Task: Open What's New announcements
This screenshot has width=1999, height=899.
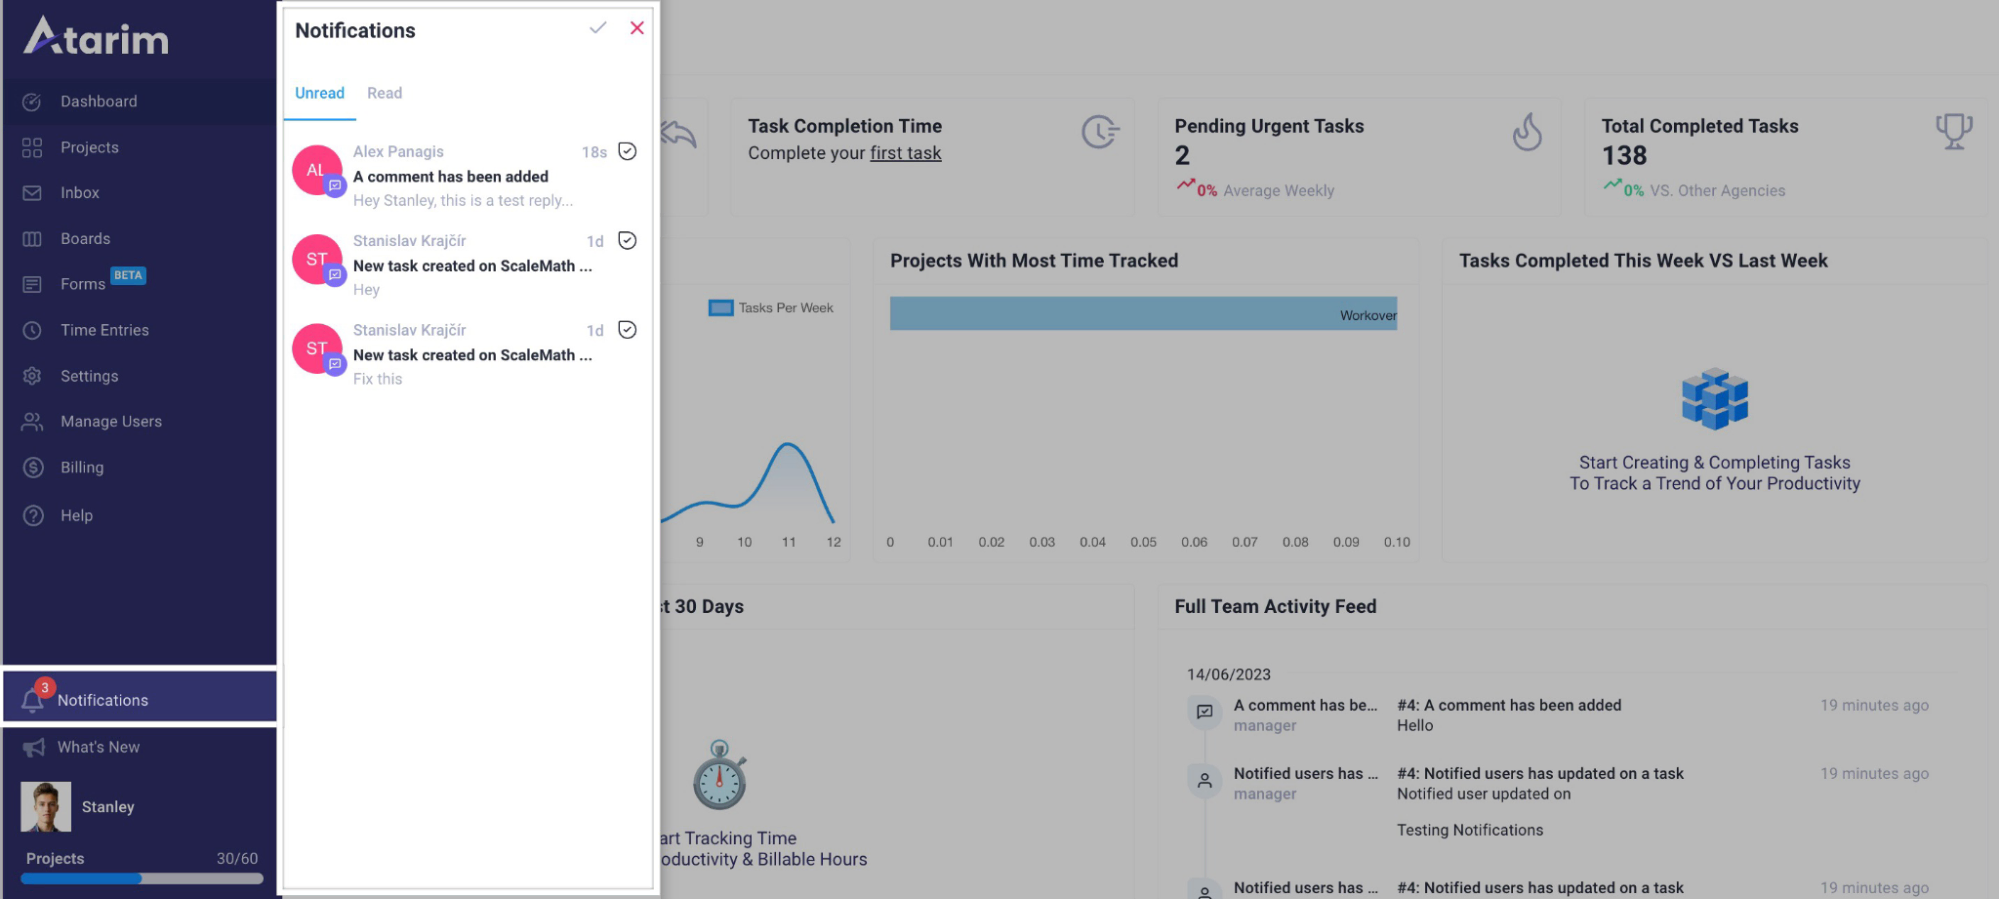Action: coord(97,747)
